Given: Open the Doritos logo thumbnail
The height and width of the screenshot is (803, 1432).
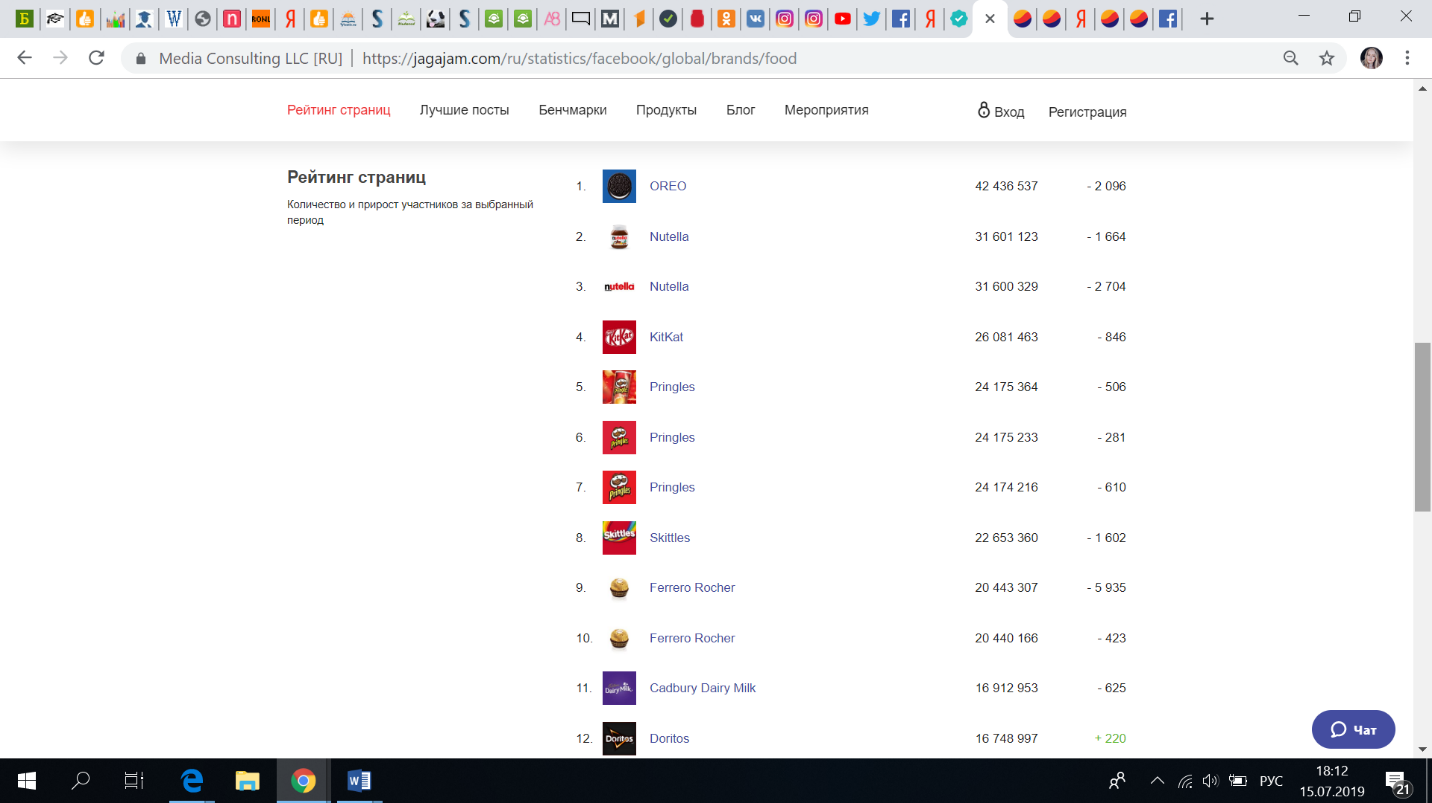Looking at the screenshot, I should [x=619, y=739].
